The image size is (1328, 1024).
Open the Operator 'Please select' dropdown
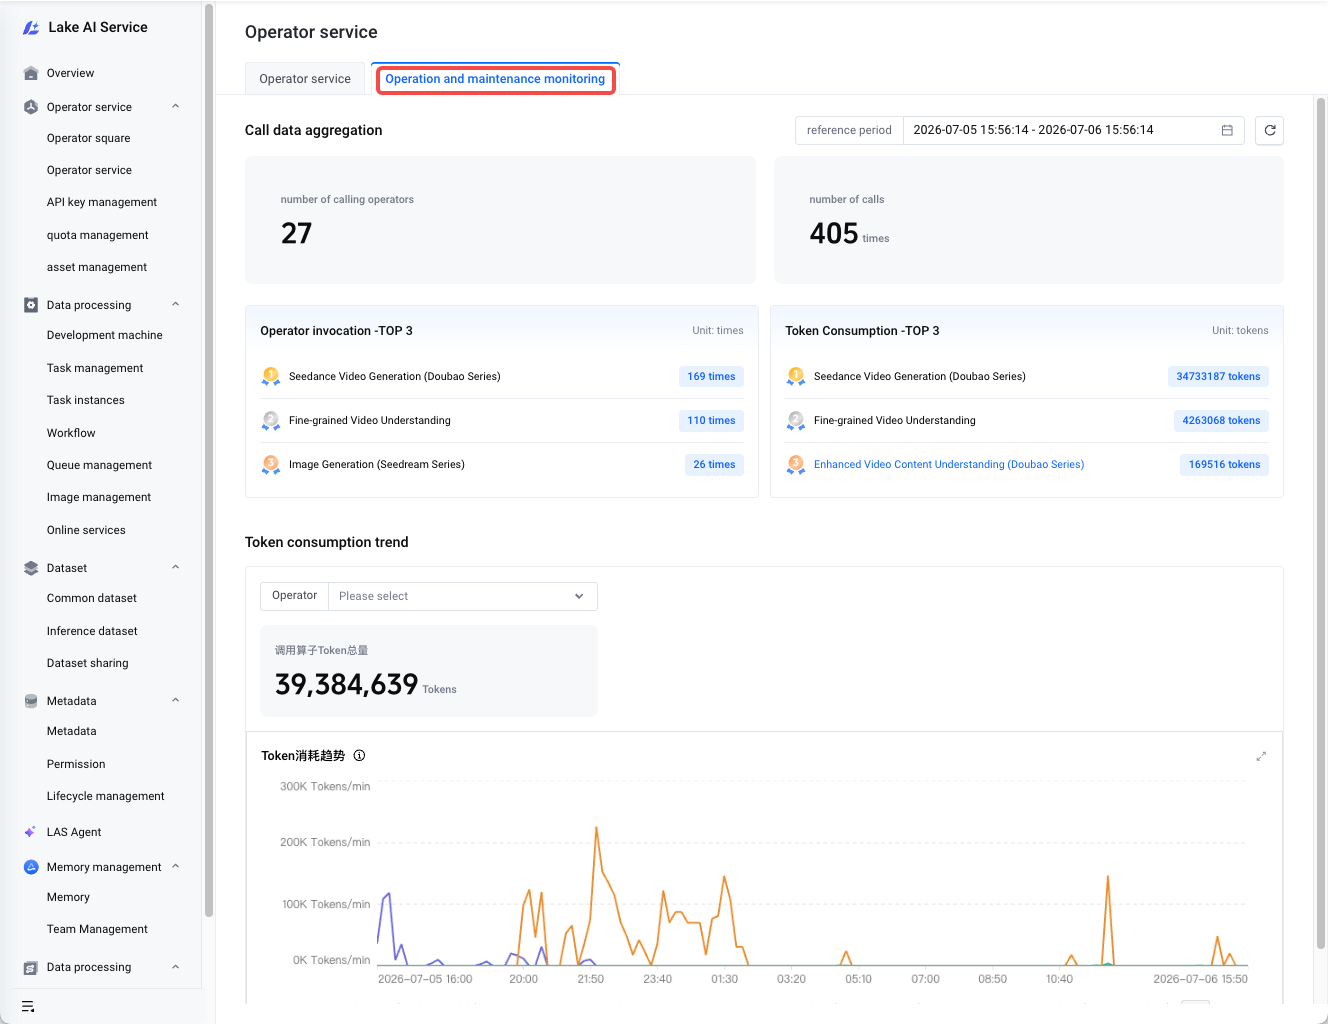(462, 596)
